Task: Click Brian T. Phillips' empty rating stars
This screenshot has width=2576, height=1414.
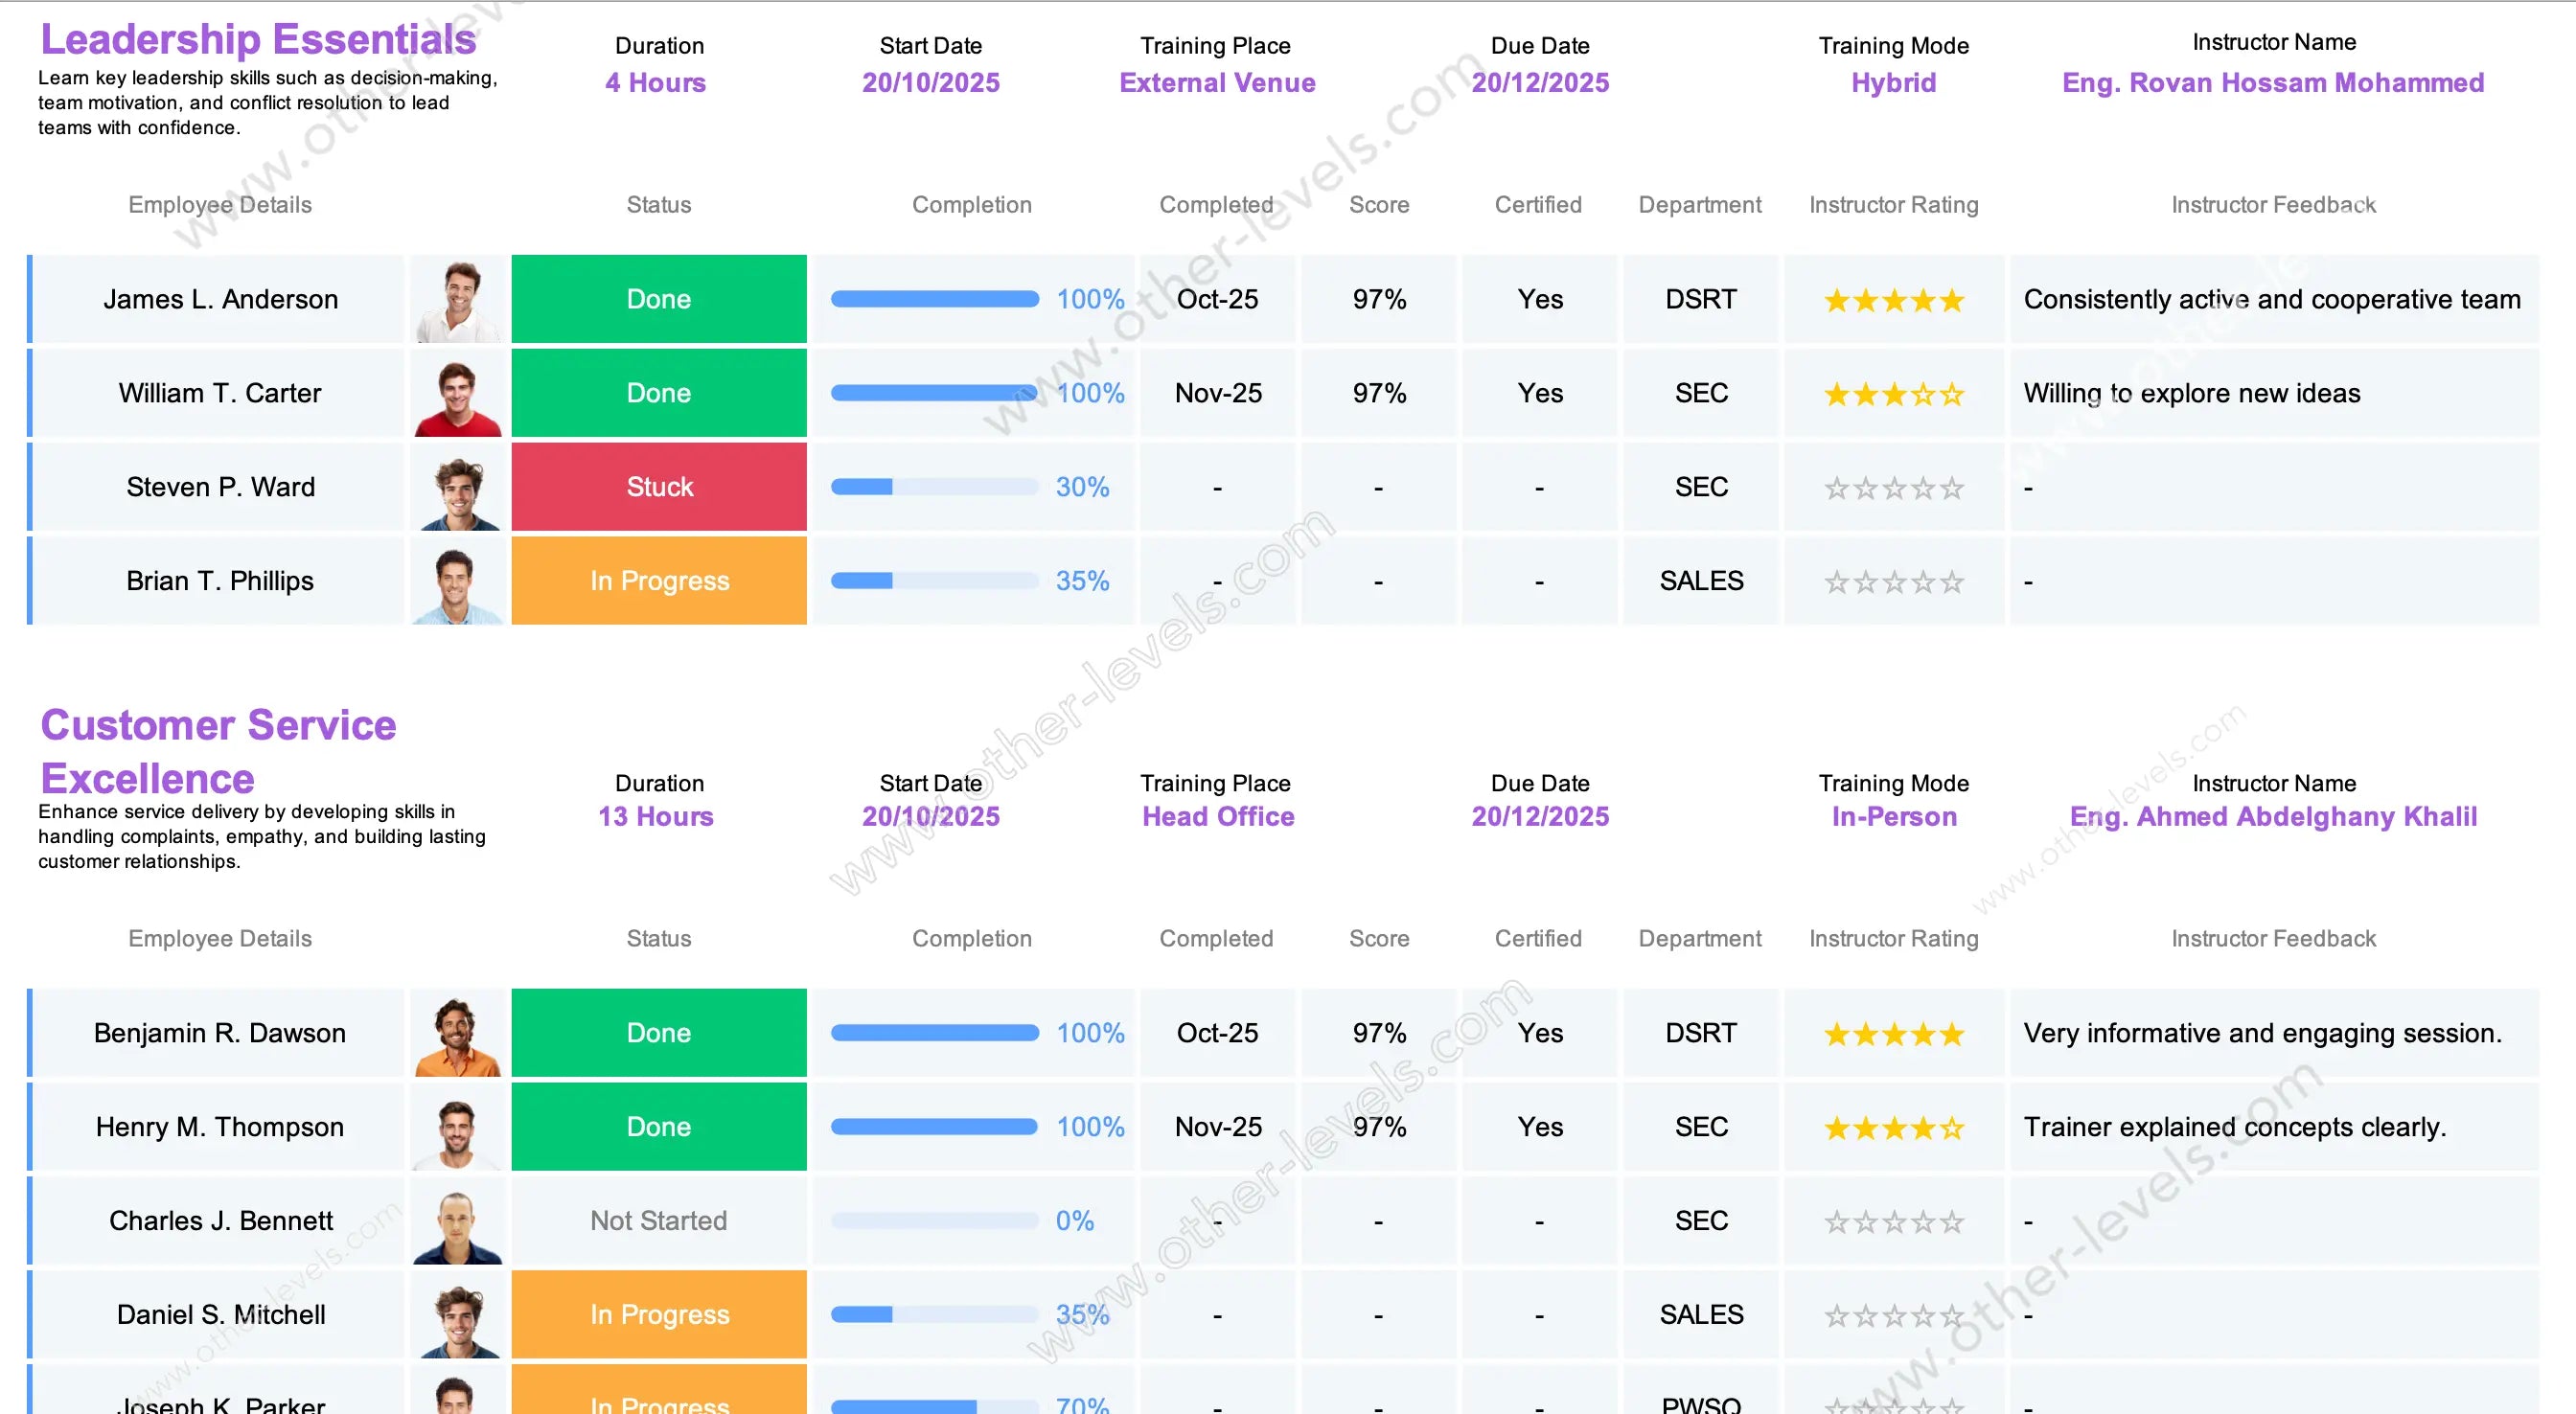Action: (1893, 582)
